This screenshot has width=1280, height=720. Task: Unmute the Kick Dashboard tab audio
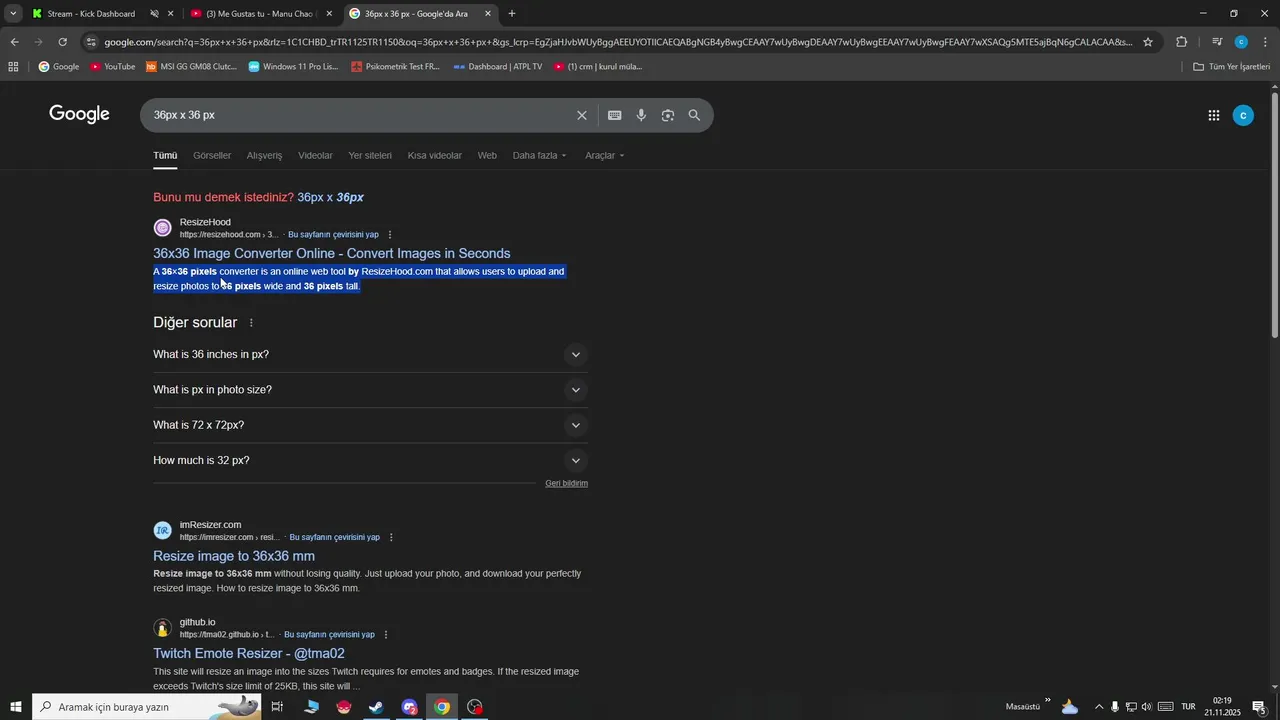[x=154, y=14]
